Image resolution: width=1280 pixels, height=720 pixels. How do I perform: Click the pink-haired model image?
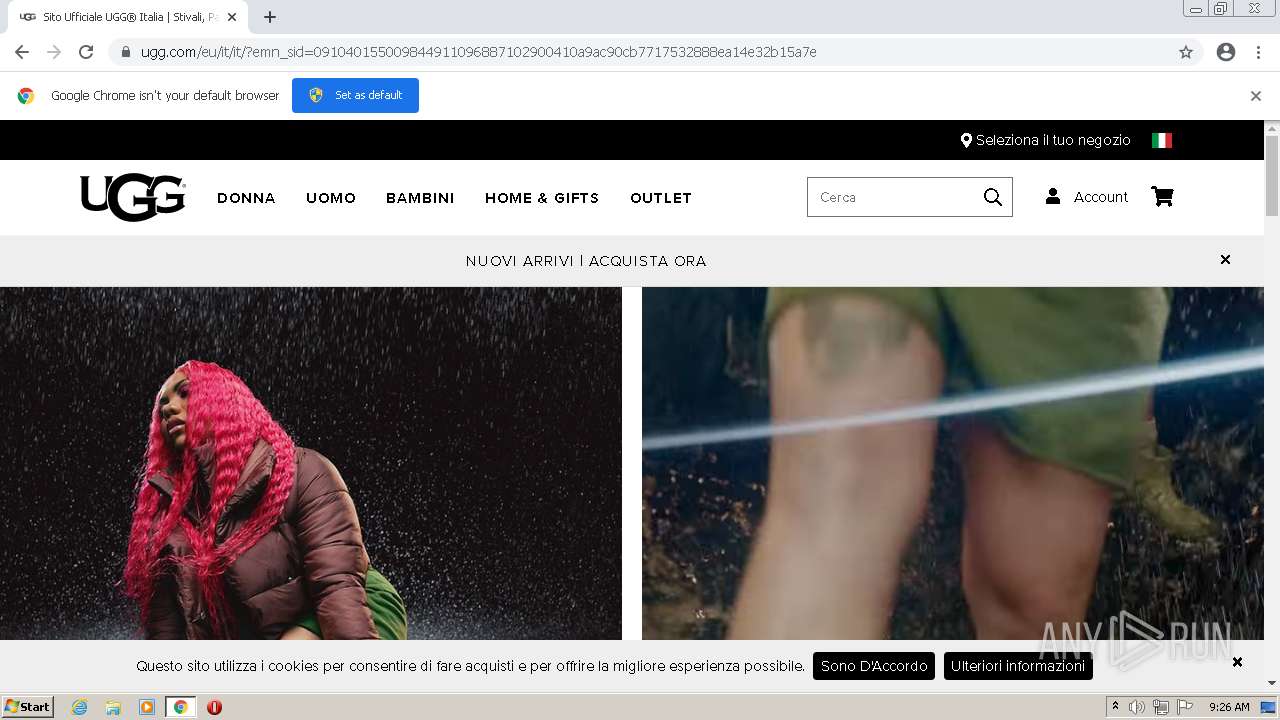pos(311,463)
